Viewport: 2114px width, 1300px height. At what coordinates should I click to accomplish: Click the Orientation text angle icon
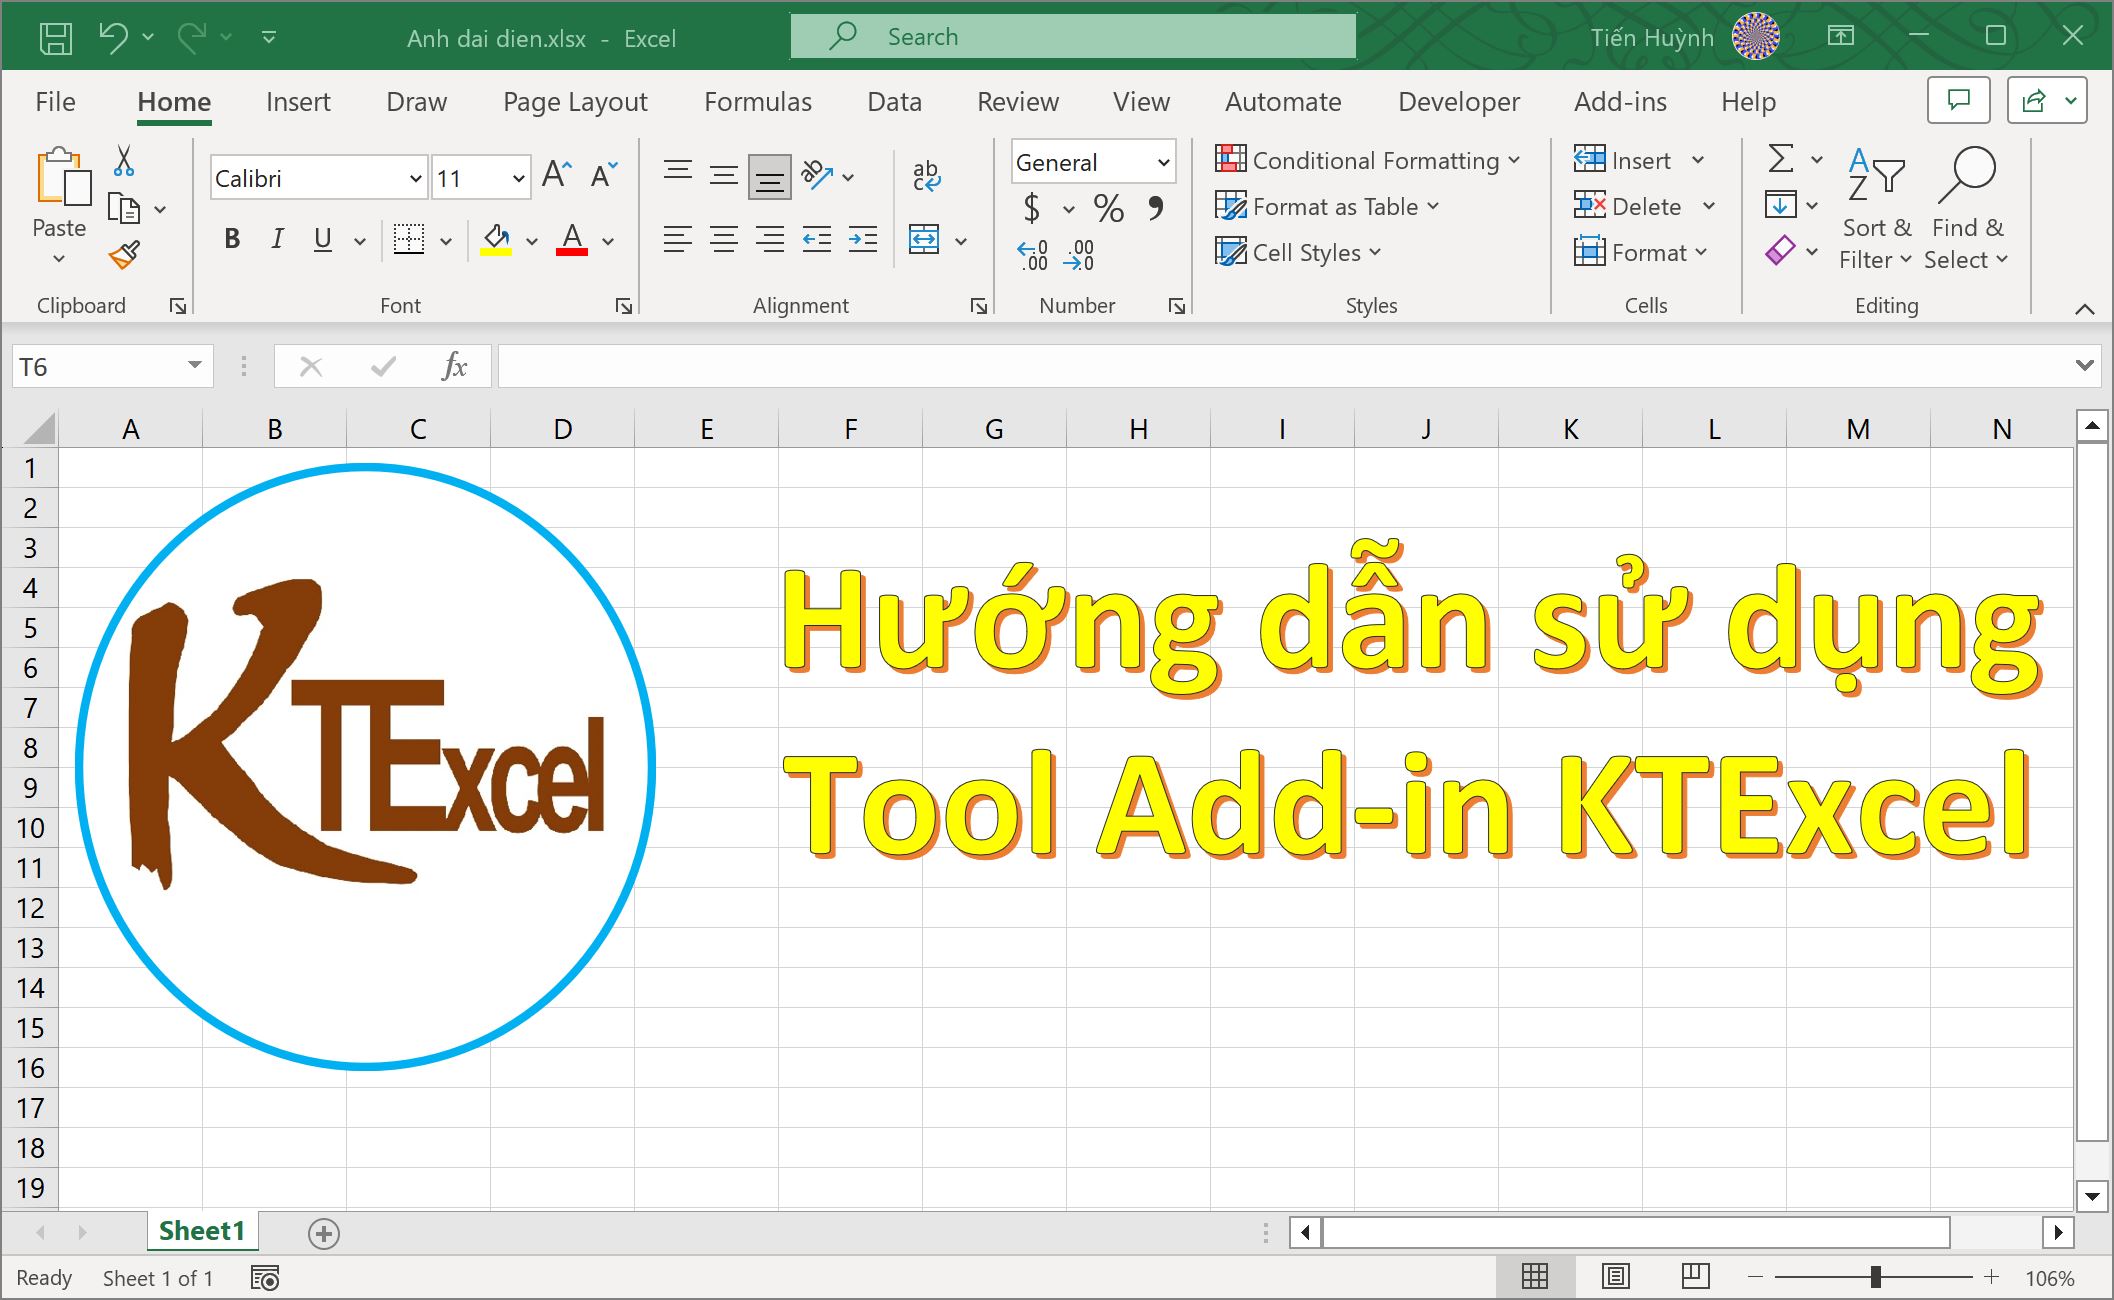tap(817, 175)
